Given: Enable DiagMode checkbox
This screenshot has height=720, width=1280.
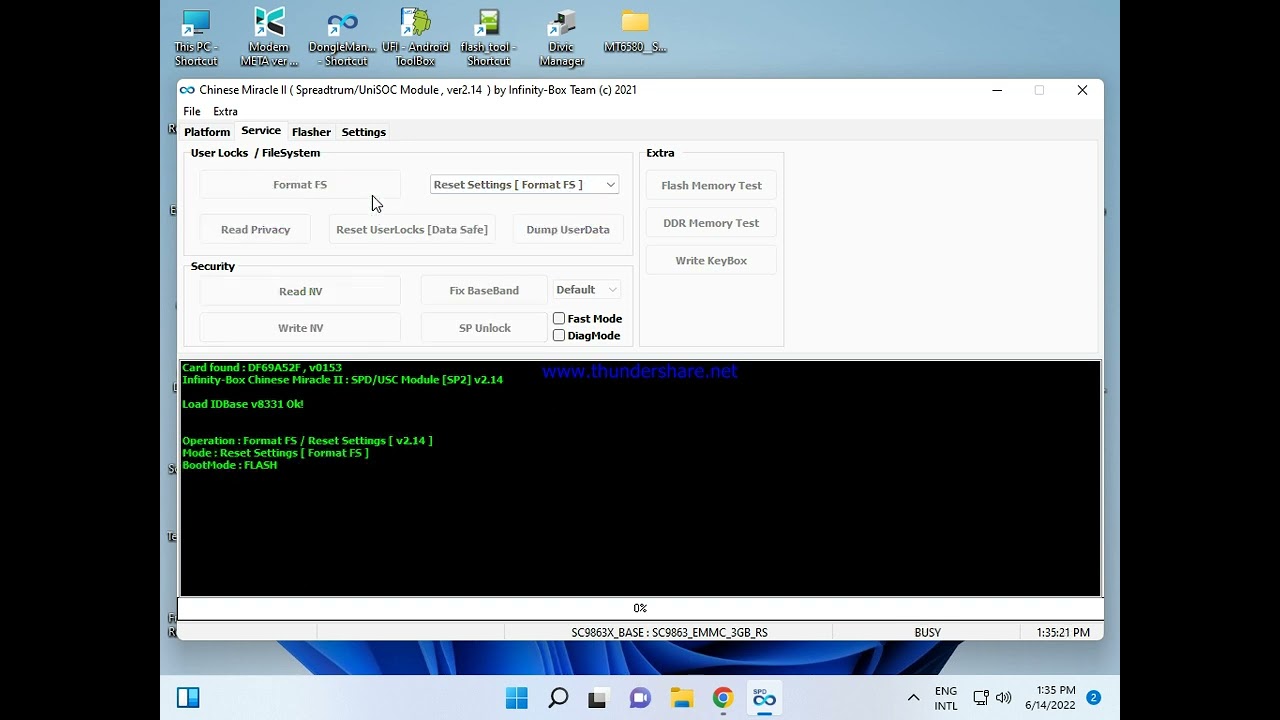Looking at the screenshot, I should (559, 335).
